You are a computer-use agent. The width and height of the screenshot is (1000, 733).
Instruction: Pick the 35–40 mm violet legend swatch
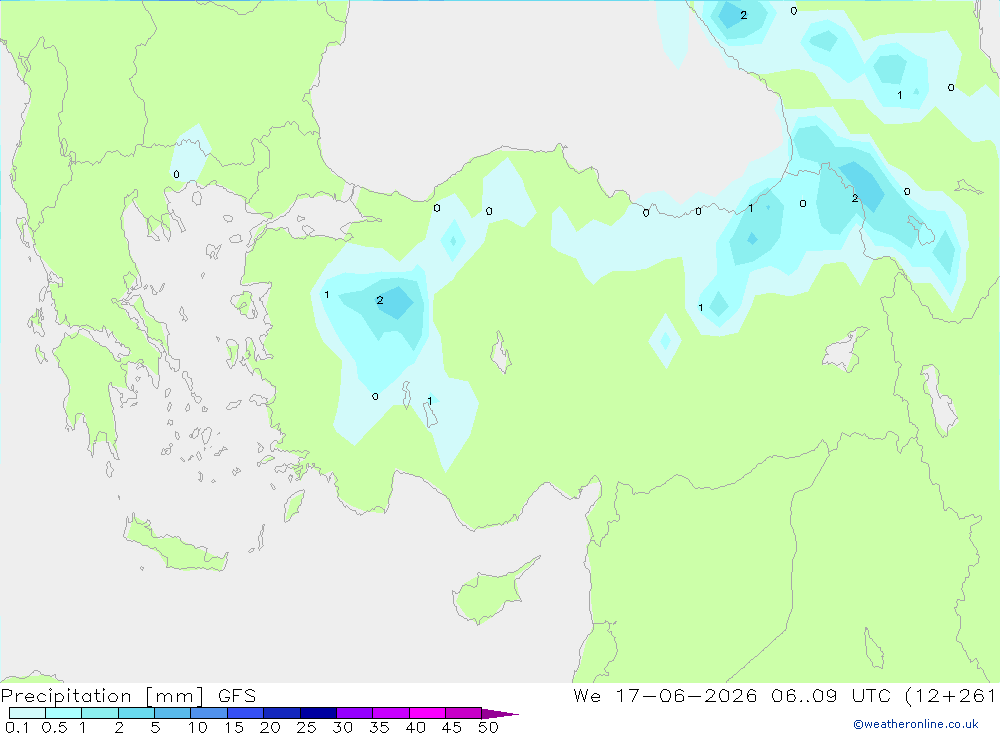[x=391, y=713]
